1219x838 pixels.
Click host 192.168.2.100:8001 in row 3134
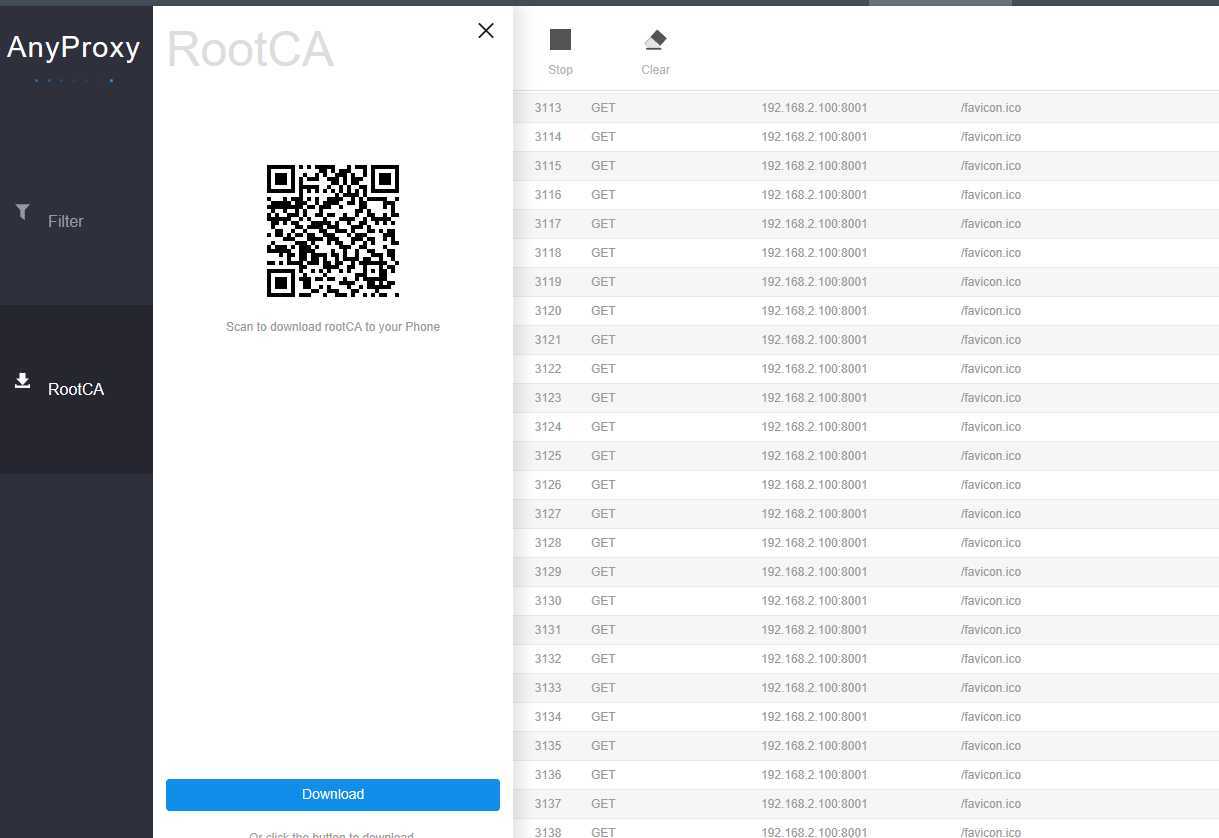tap(814, 717)
